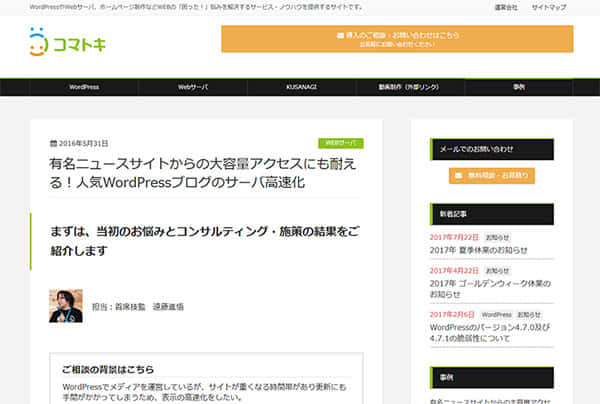Click the envelope icon on the sidebar 無料相談 button
600x404 pixels.
[x=458, y=176]
